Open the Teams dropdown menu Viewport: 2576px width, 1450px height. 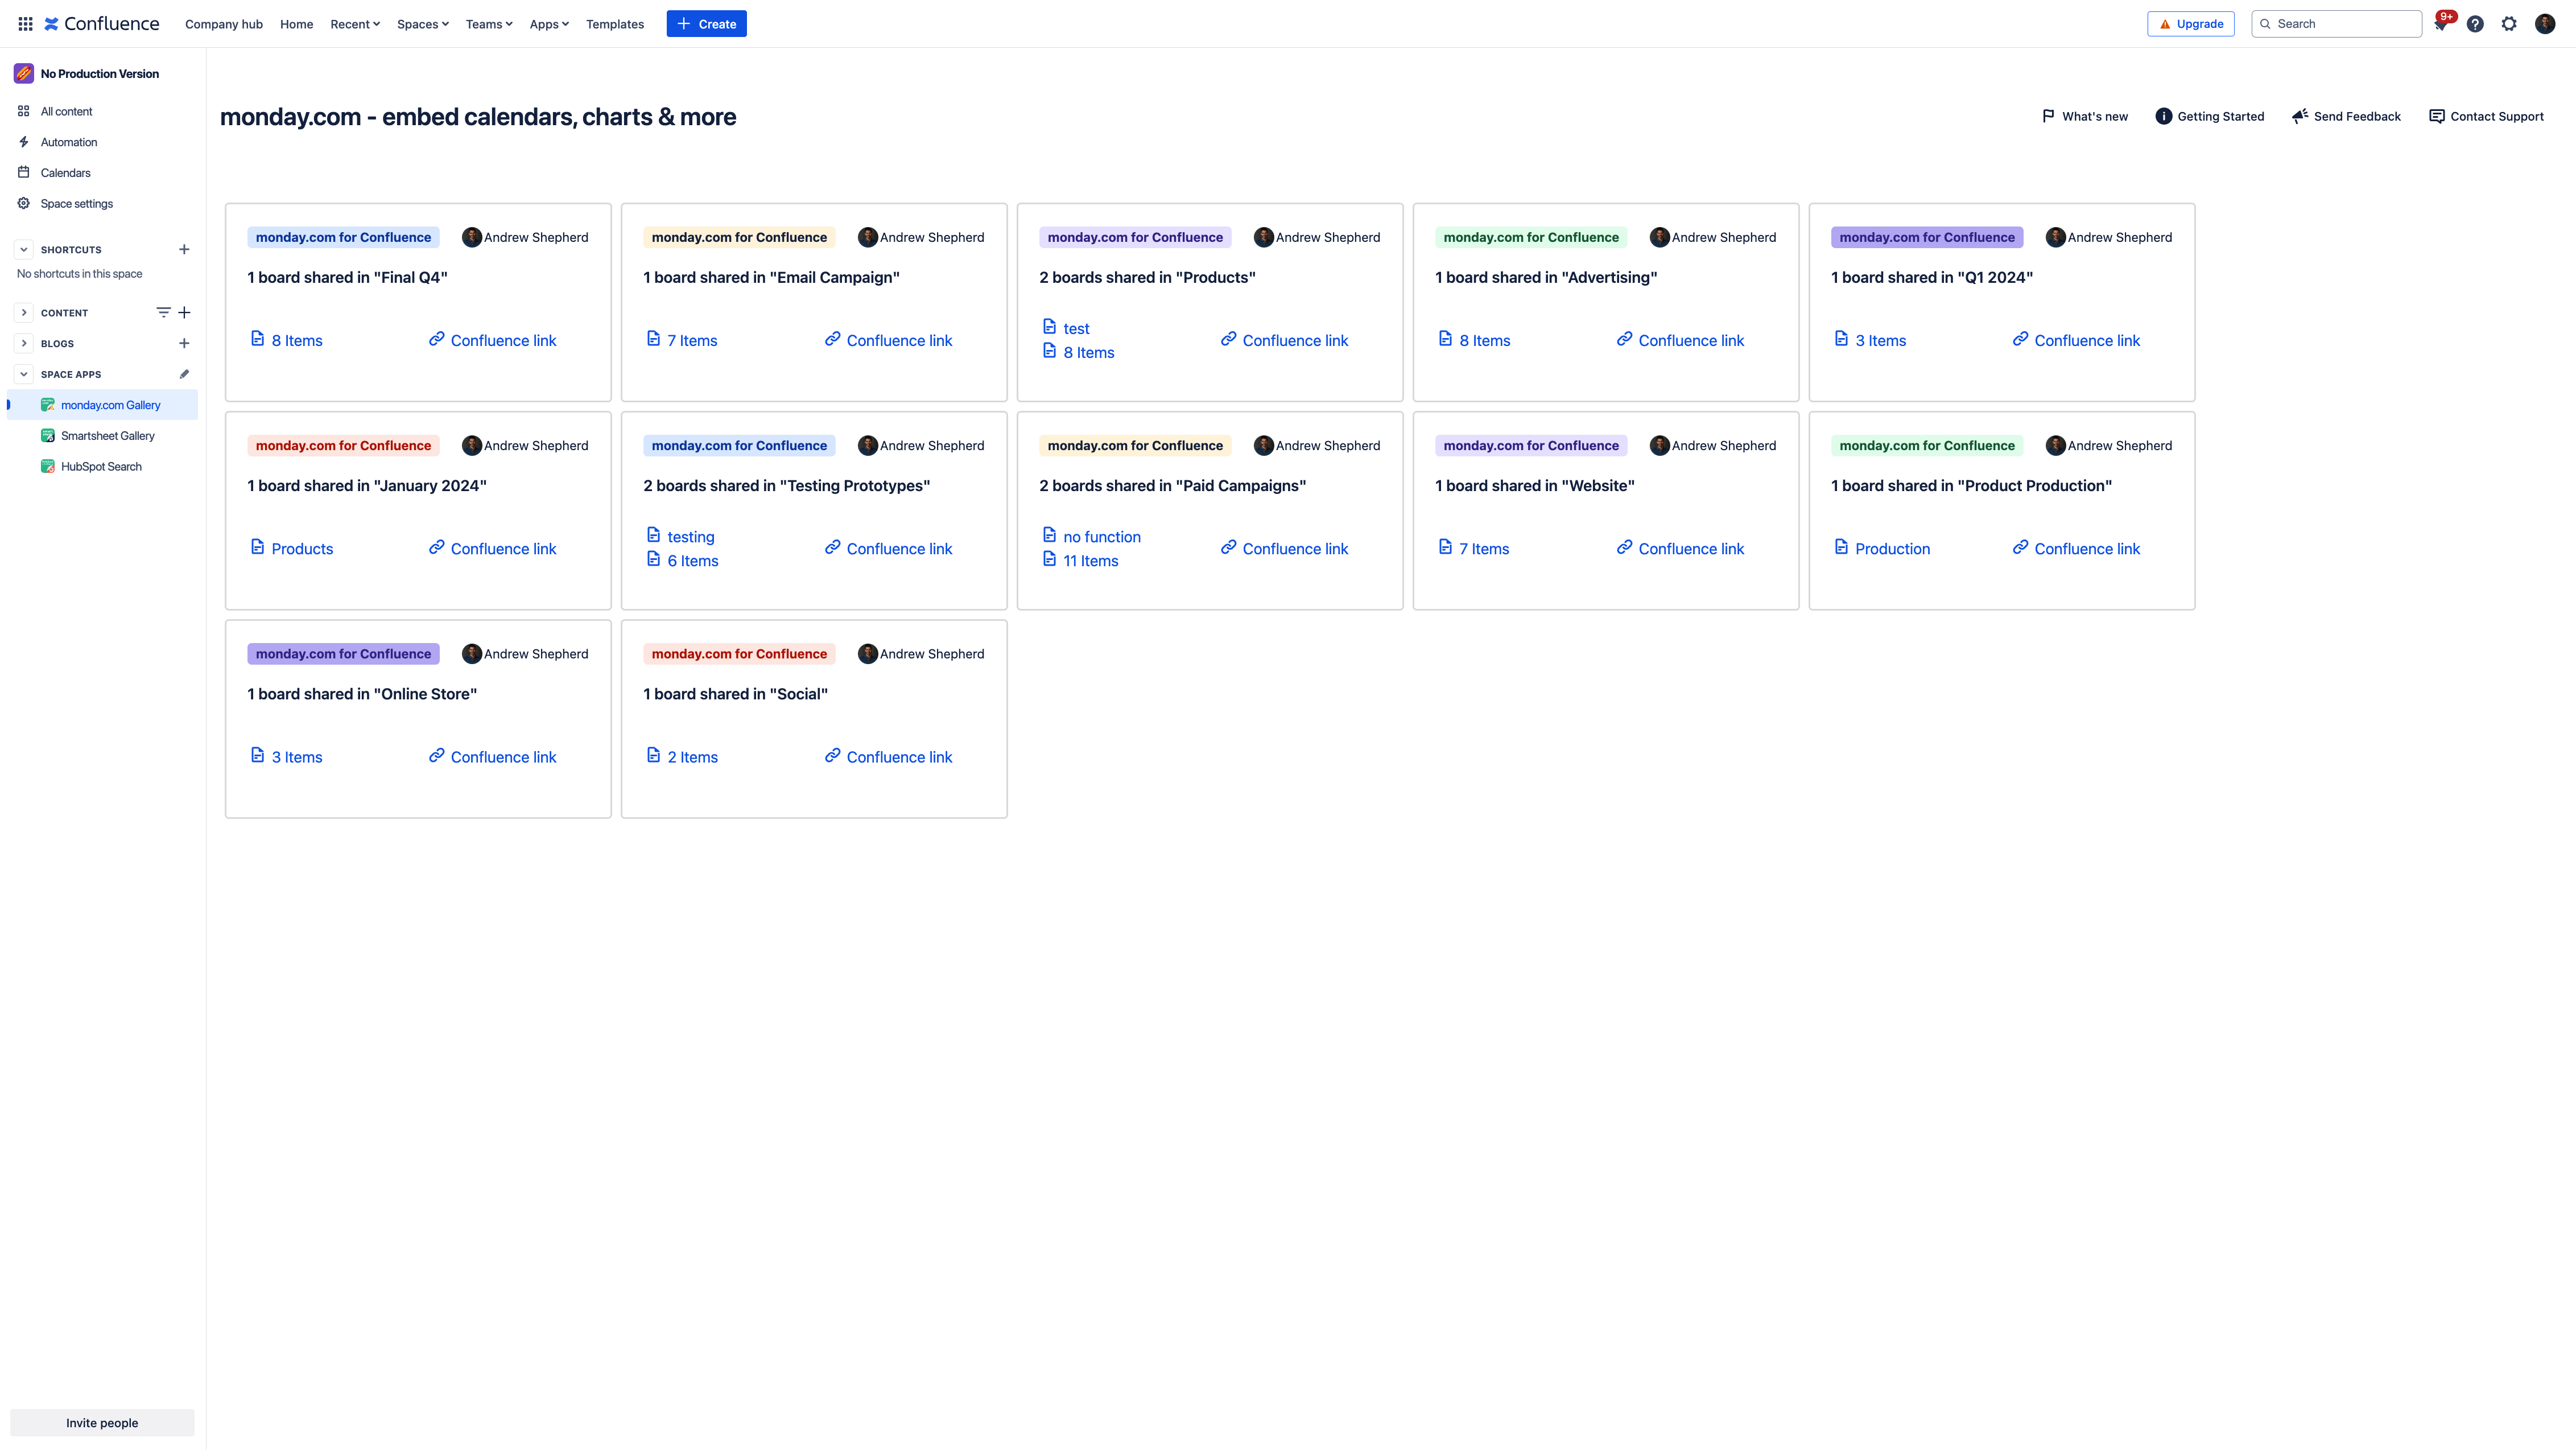[489, 24]
